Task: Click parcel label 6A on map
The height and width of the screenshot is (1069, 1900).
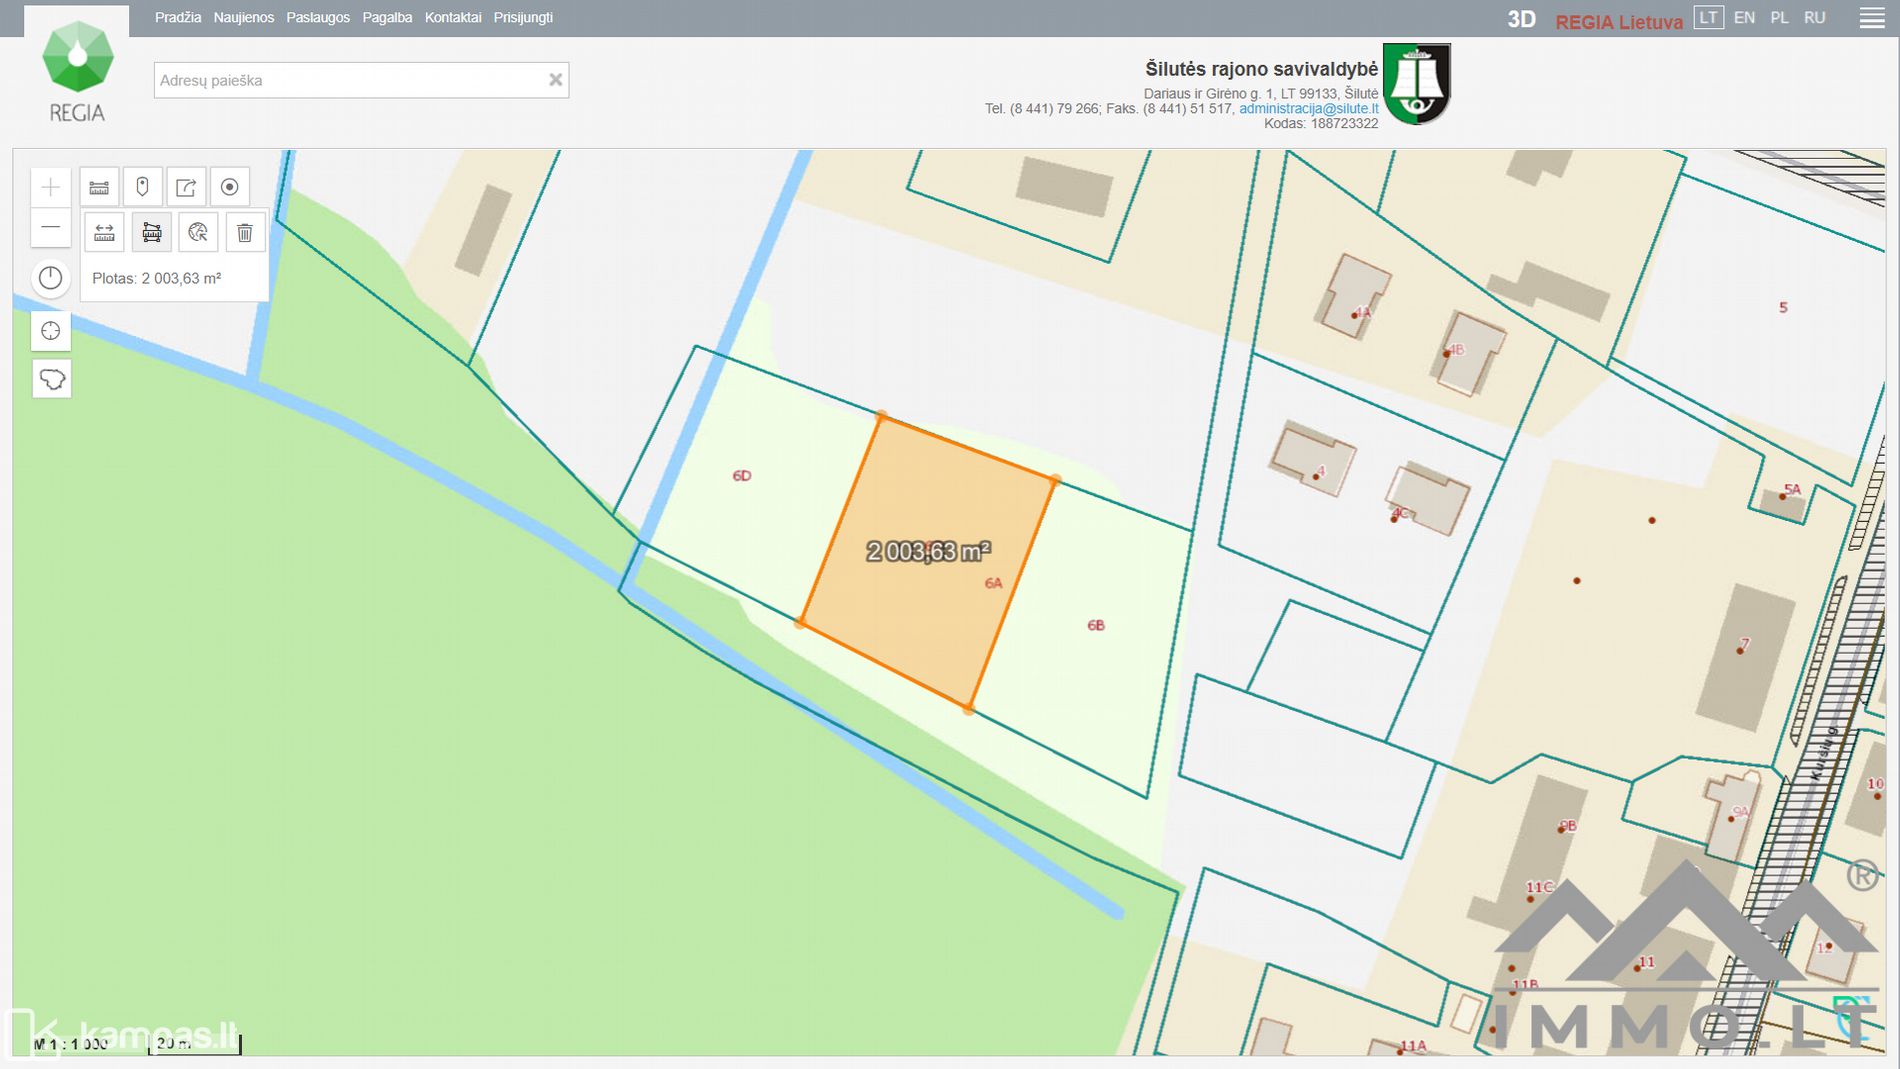Action: 993,583
